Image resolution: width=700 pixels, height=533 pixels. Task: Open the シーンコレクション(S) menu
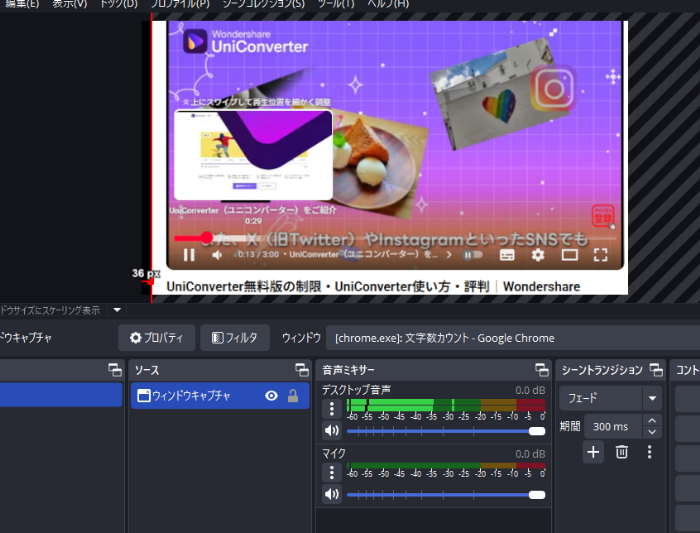coord(263,4)
